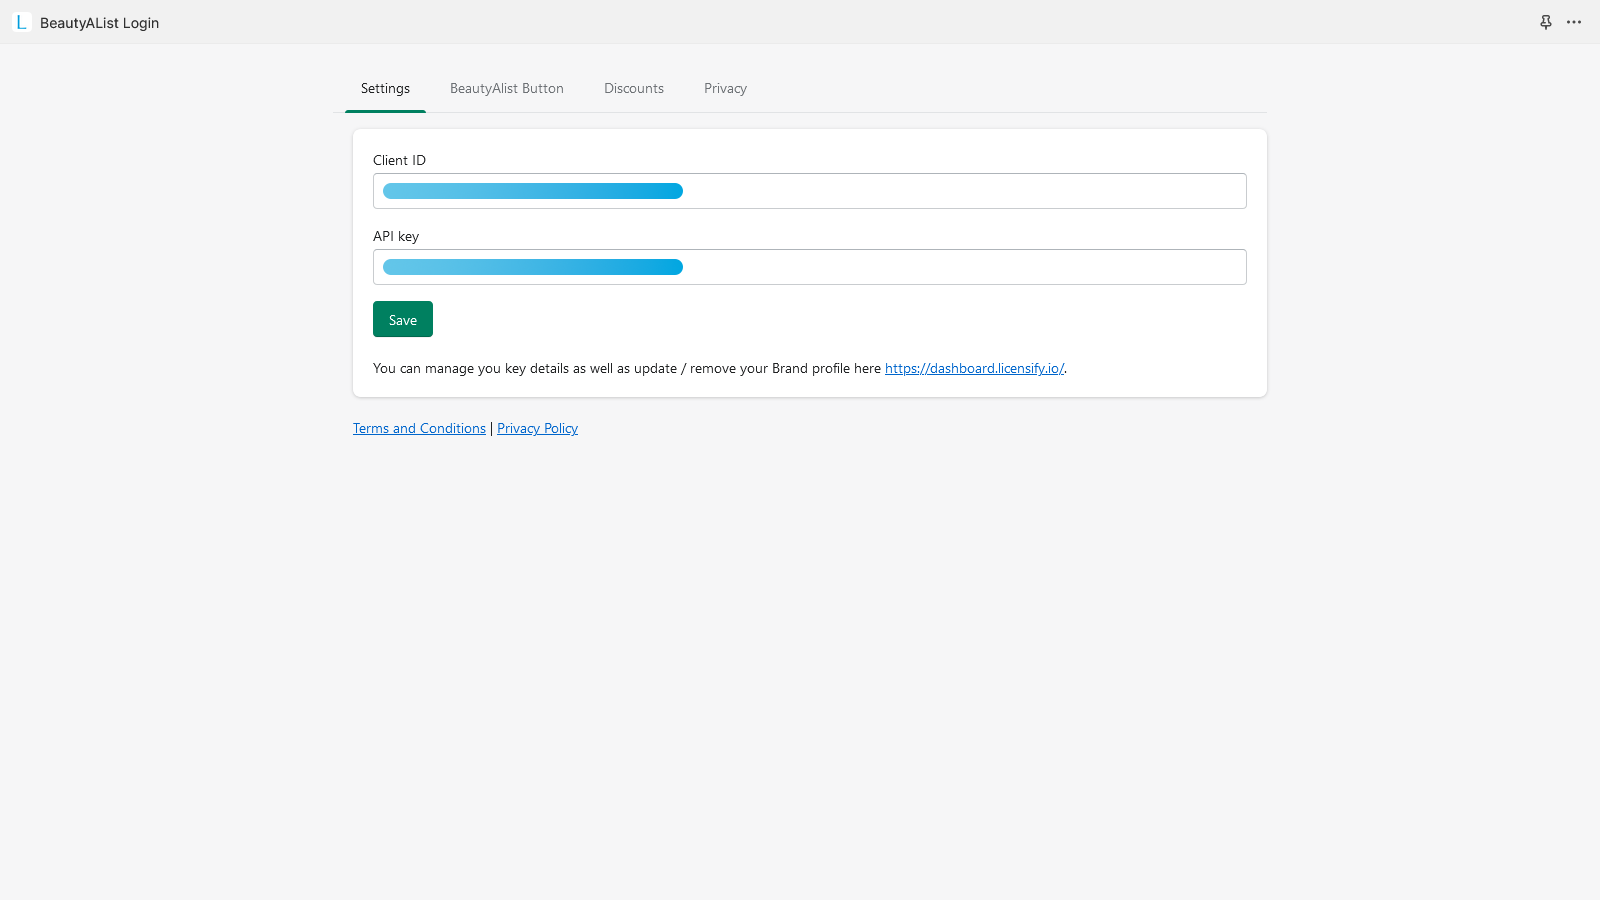Select the Settings tab
The image size is (1600, 900).
pos(385,88)
